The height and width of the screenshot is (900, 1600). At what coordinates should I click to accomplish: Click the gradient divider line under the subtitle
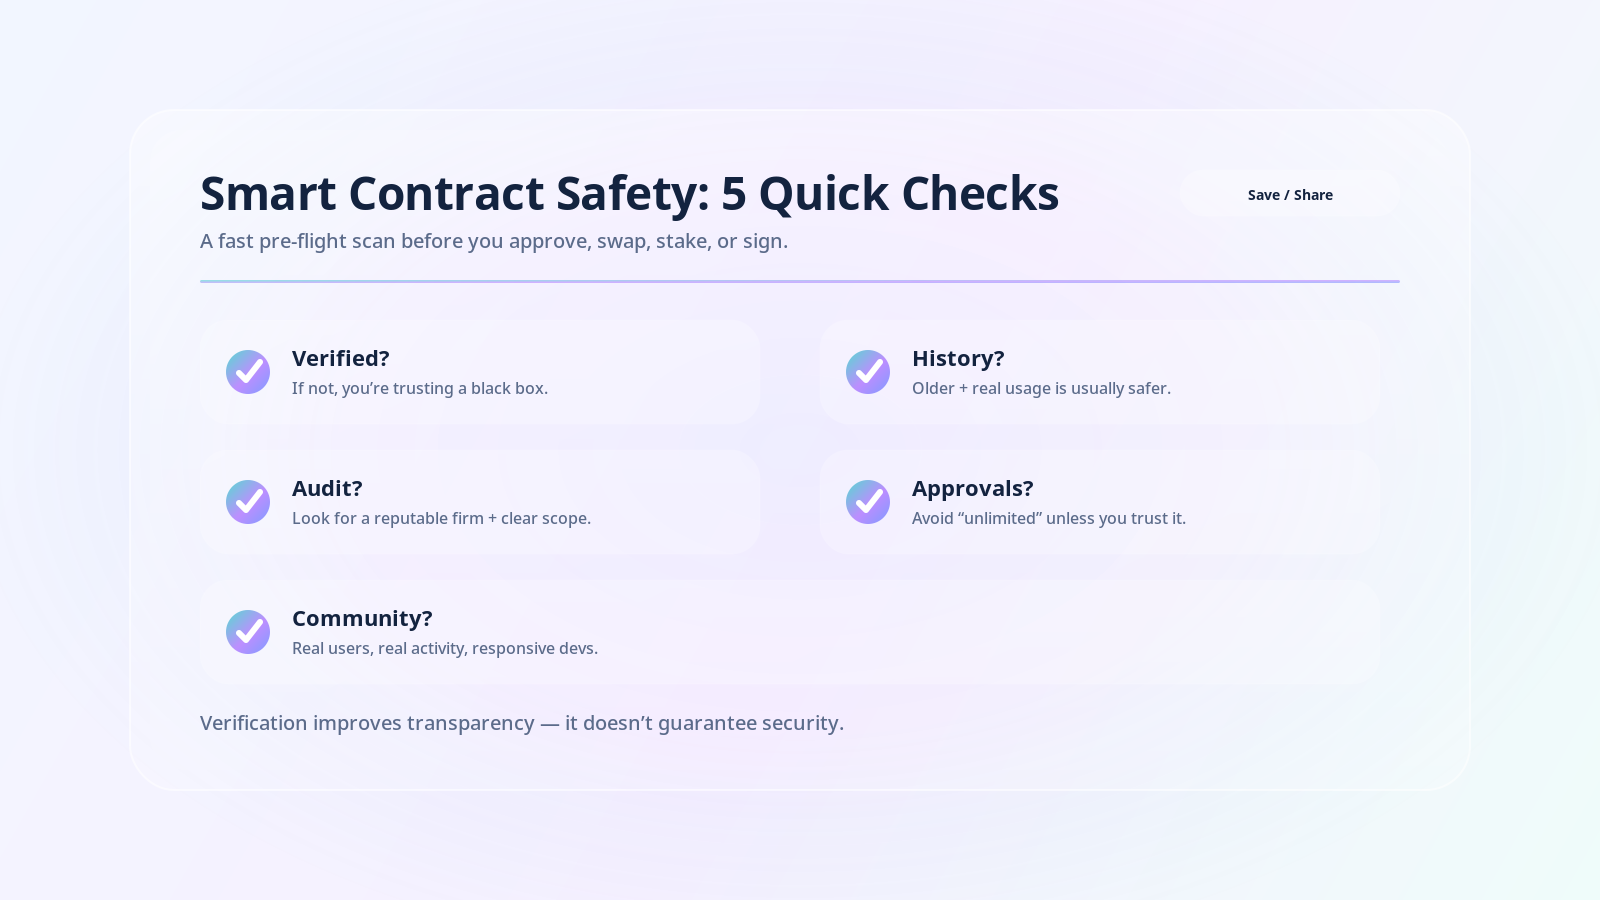(800, 281)
